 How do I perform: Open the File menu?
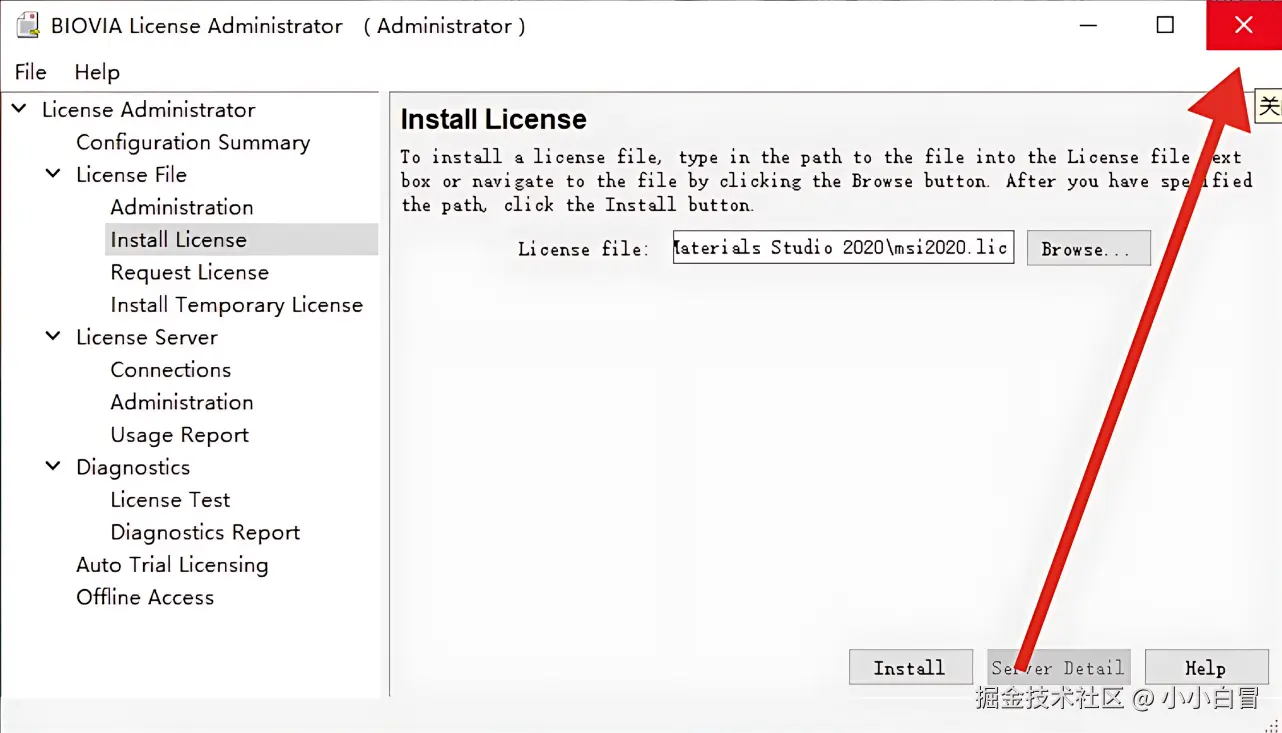point(31,72)
